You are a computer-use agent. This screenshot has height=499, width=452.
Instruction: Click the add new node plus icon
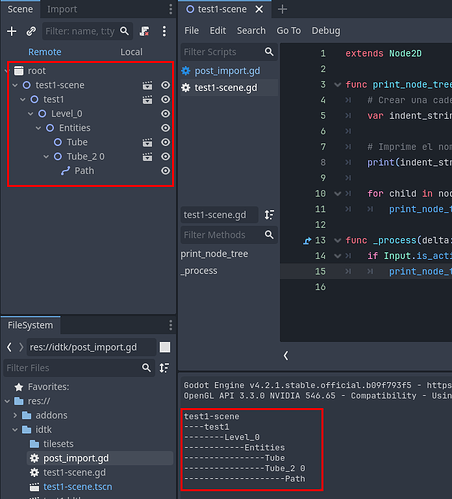[x=12, y=31]
